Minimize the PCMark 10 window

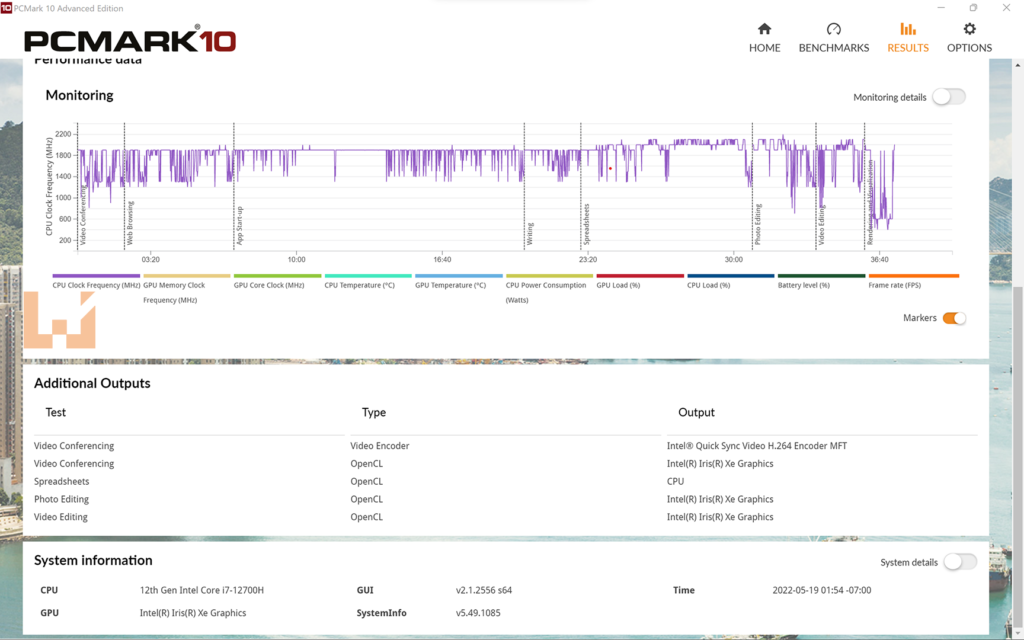pyautogui.click(x=941, y=8)
